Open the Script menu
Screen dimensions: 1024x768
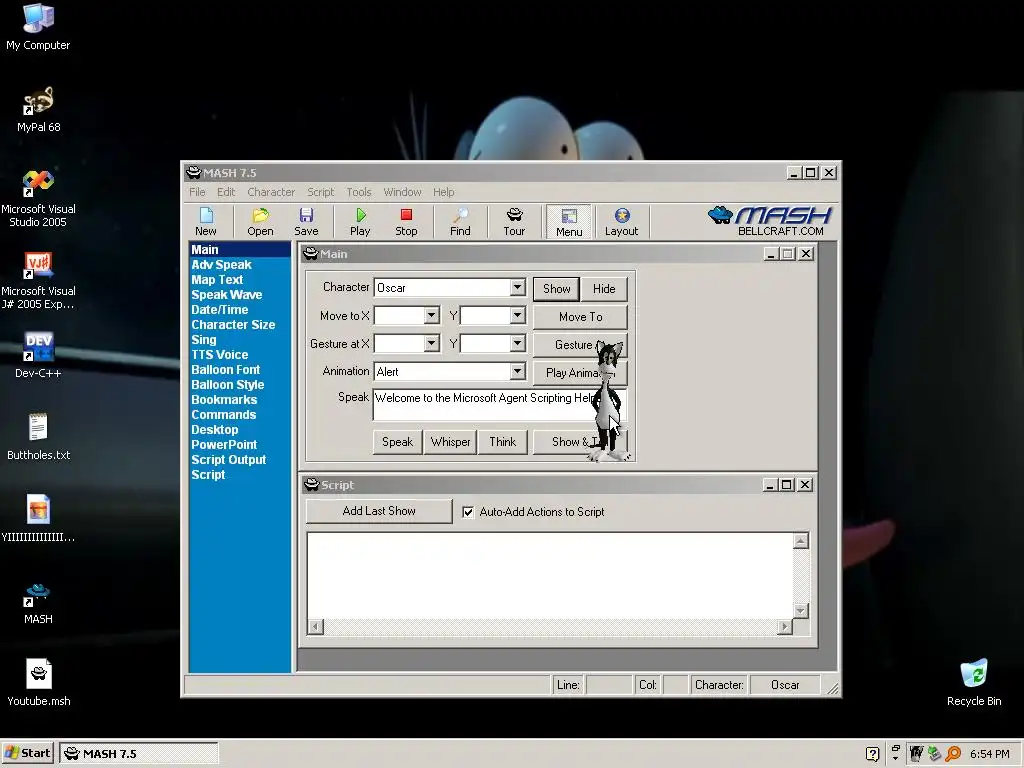(321, 192)
